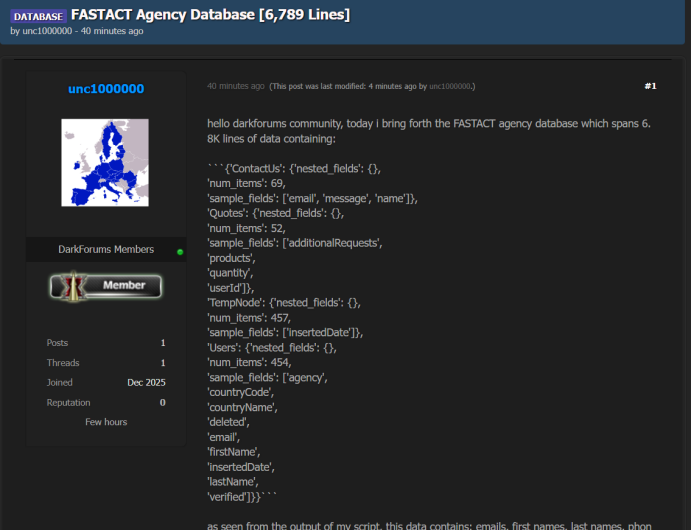Click the ContactUs sample_fields line

coord(312,198)
